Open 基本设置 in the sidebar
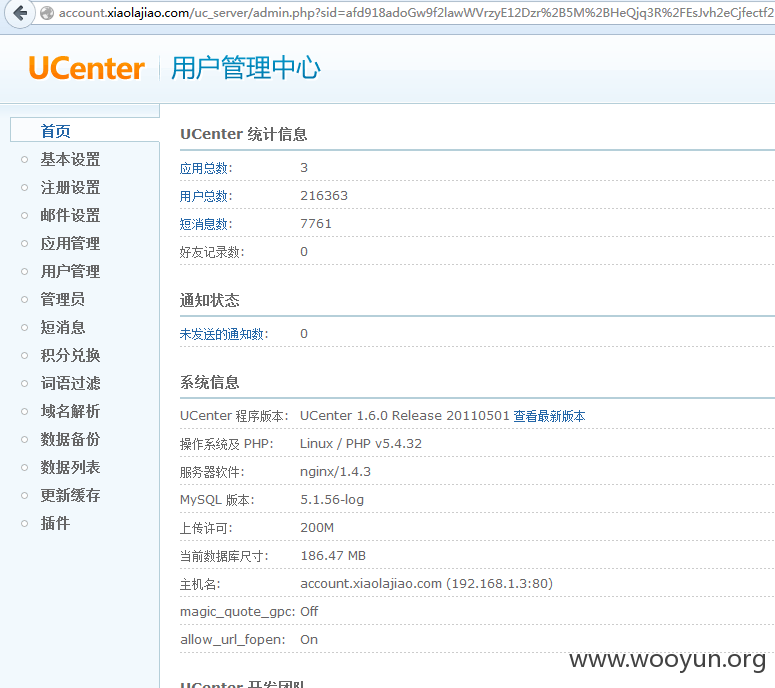The image size is (775, 688). coord(70,159)
